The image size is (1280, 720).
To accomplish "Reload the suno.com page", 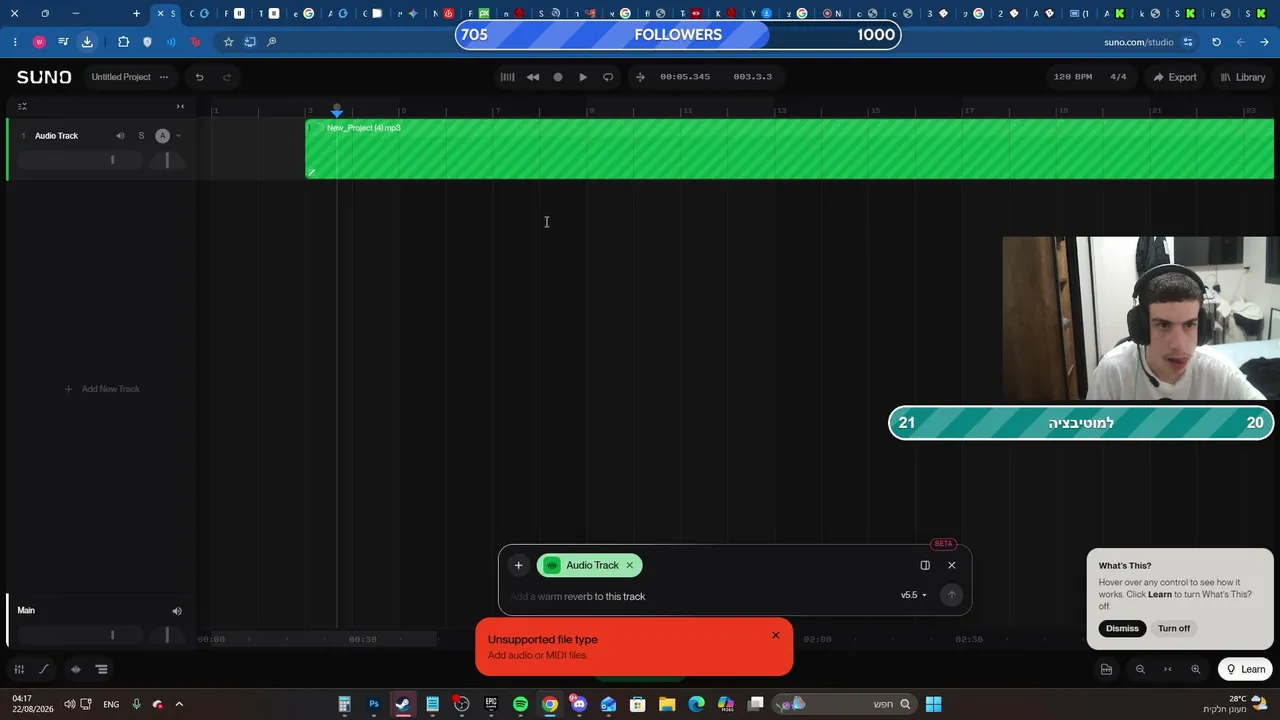I will (x=1216, y=42).
